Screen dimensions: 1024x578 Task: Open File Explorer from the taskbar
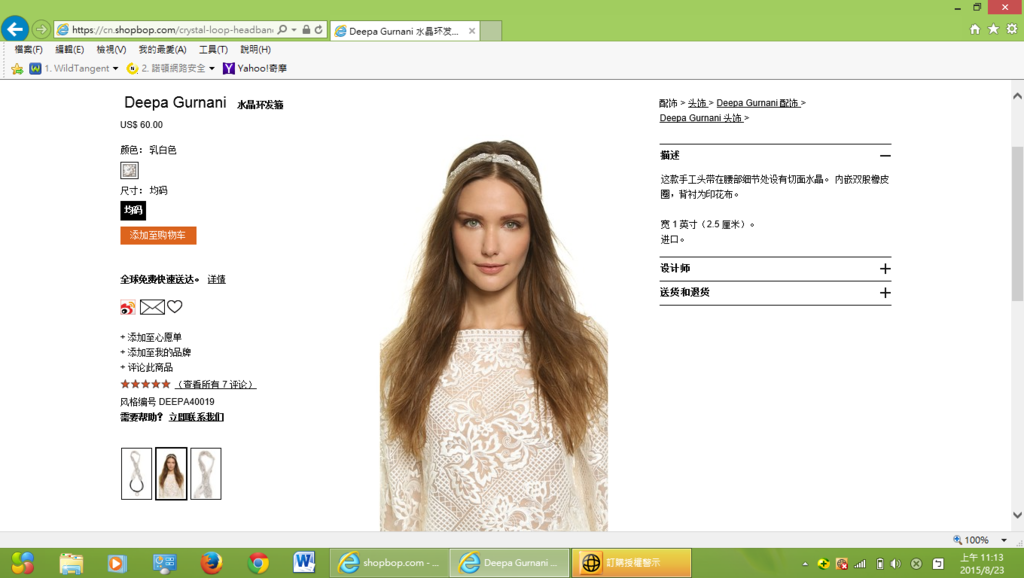(71, 563)
